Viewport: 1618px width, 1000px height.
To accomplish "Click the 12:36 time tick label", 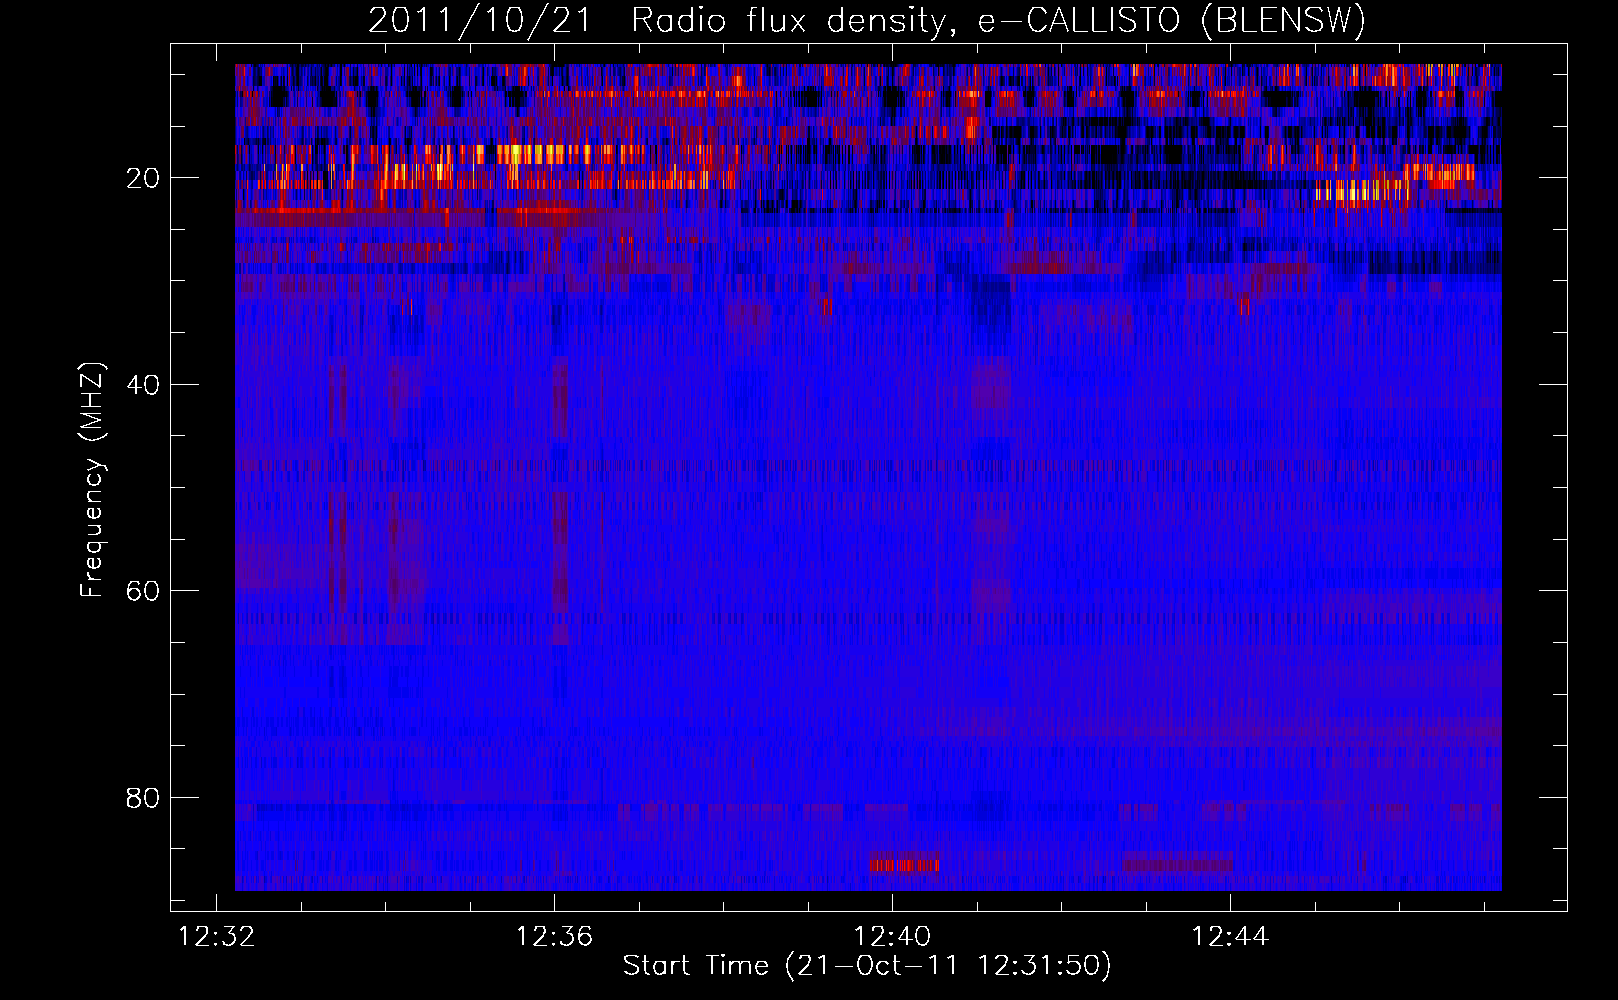I will [x=554, y=937].
